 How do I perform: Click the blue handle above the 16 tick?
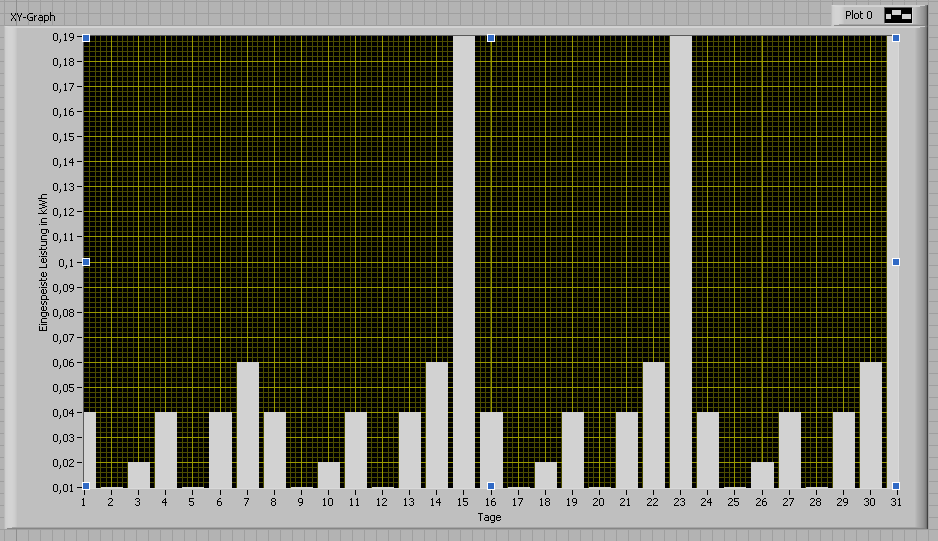click(x=491, y=486)
